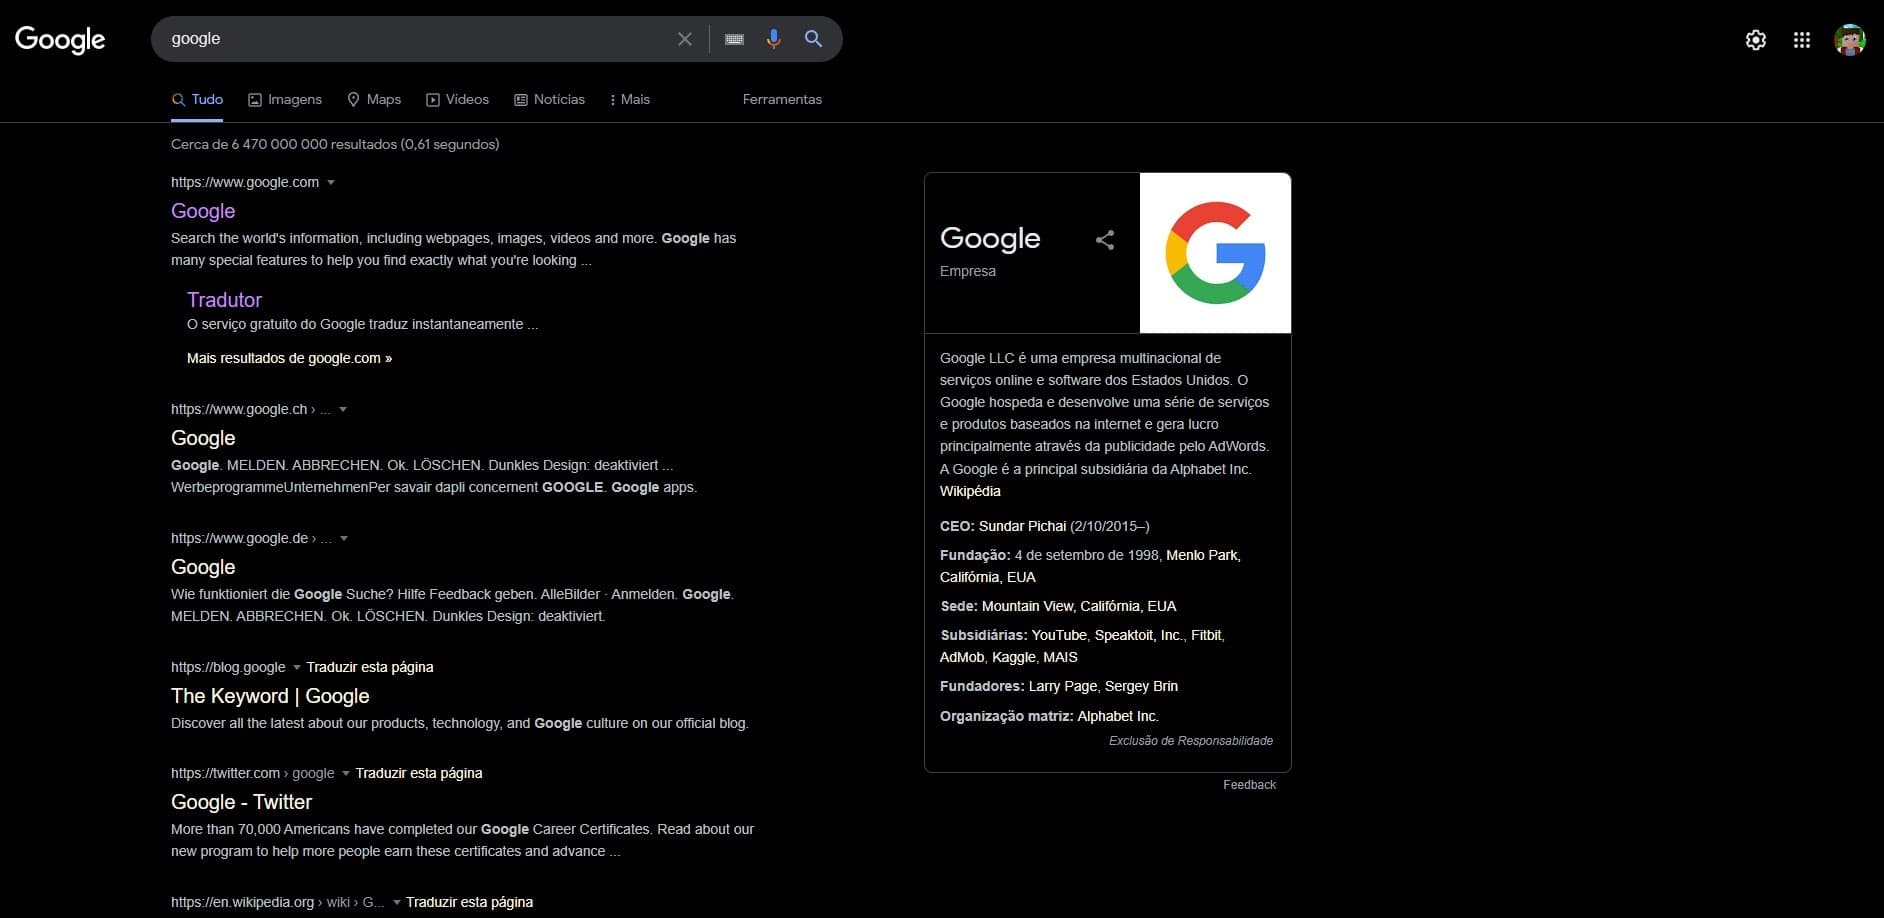Open Mais resultados de google.com

[289, 358]
